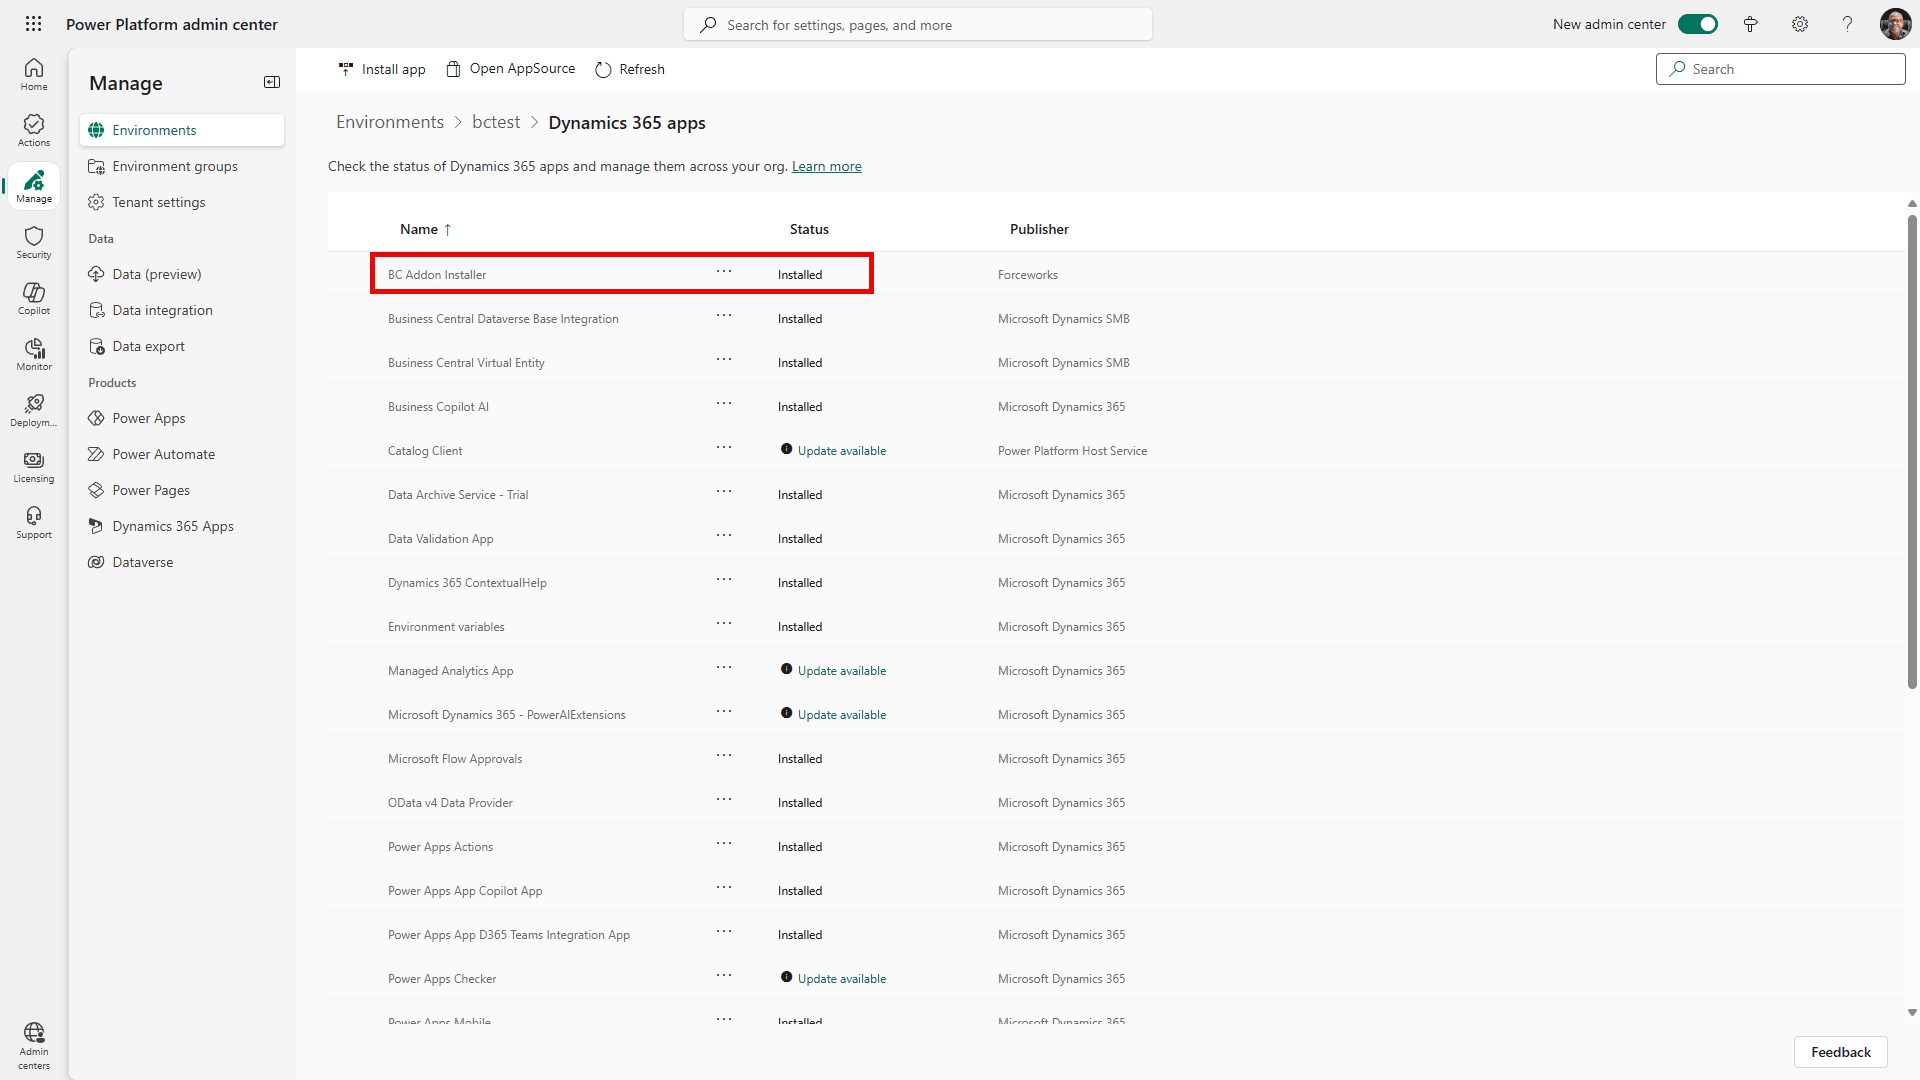
Task: Open Monitor in the left rail
Action: 34,354
